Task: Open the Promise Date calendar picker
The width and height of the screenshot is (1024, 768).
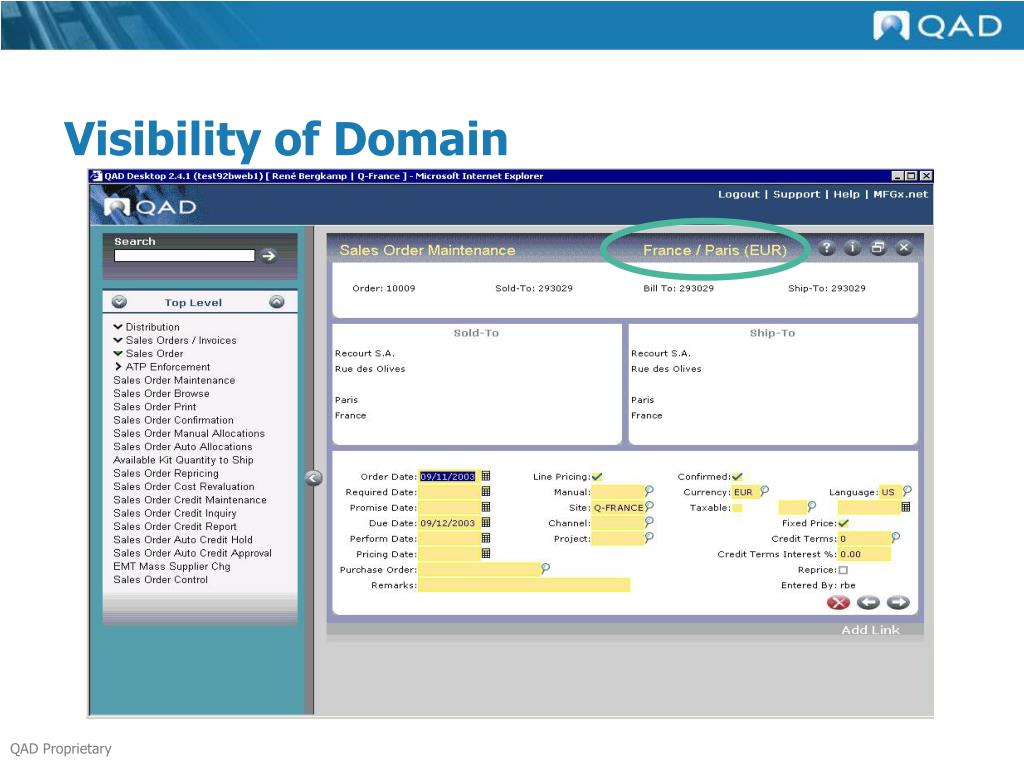Action: pos(486,507)
